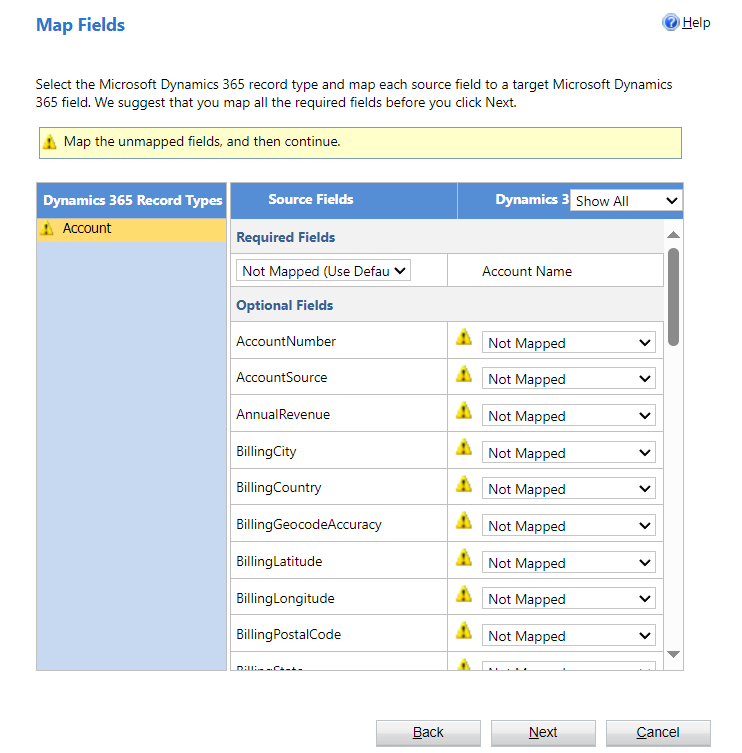Click the Optional Fields section heading
This screenshot has height=753, width=742.
[285, 305]
